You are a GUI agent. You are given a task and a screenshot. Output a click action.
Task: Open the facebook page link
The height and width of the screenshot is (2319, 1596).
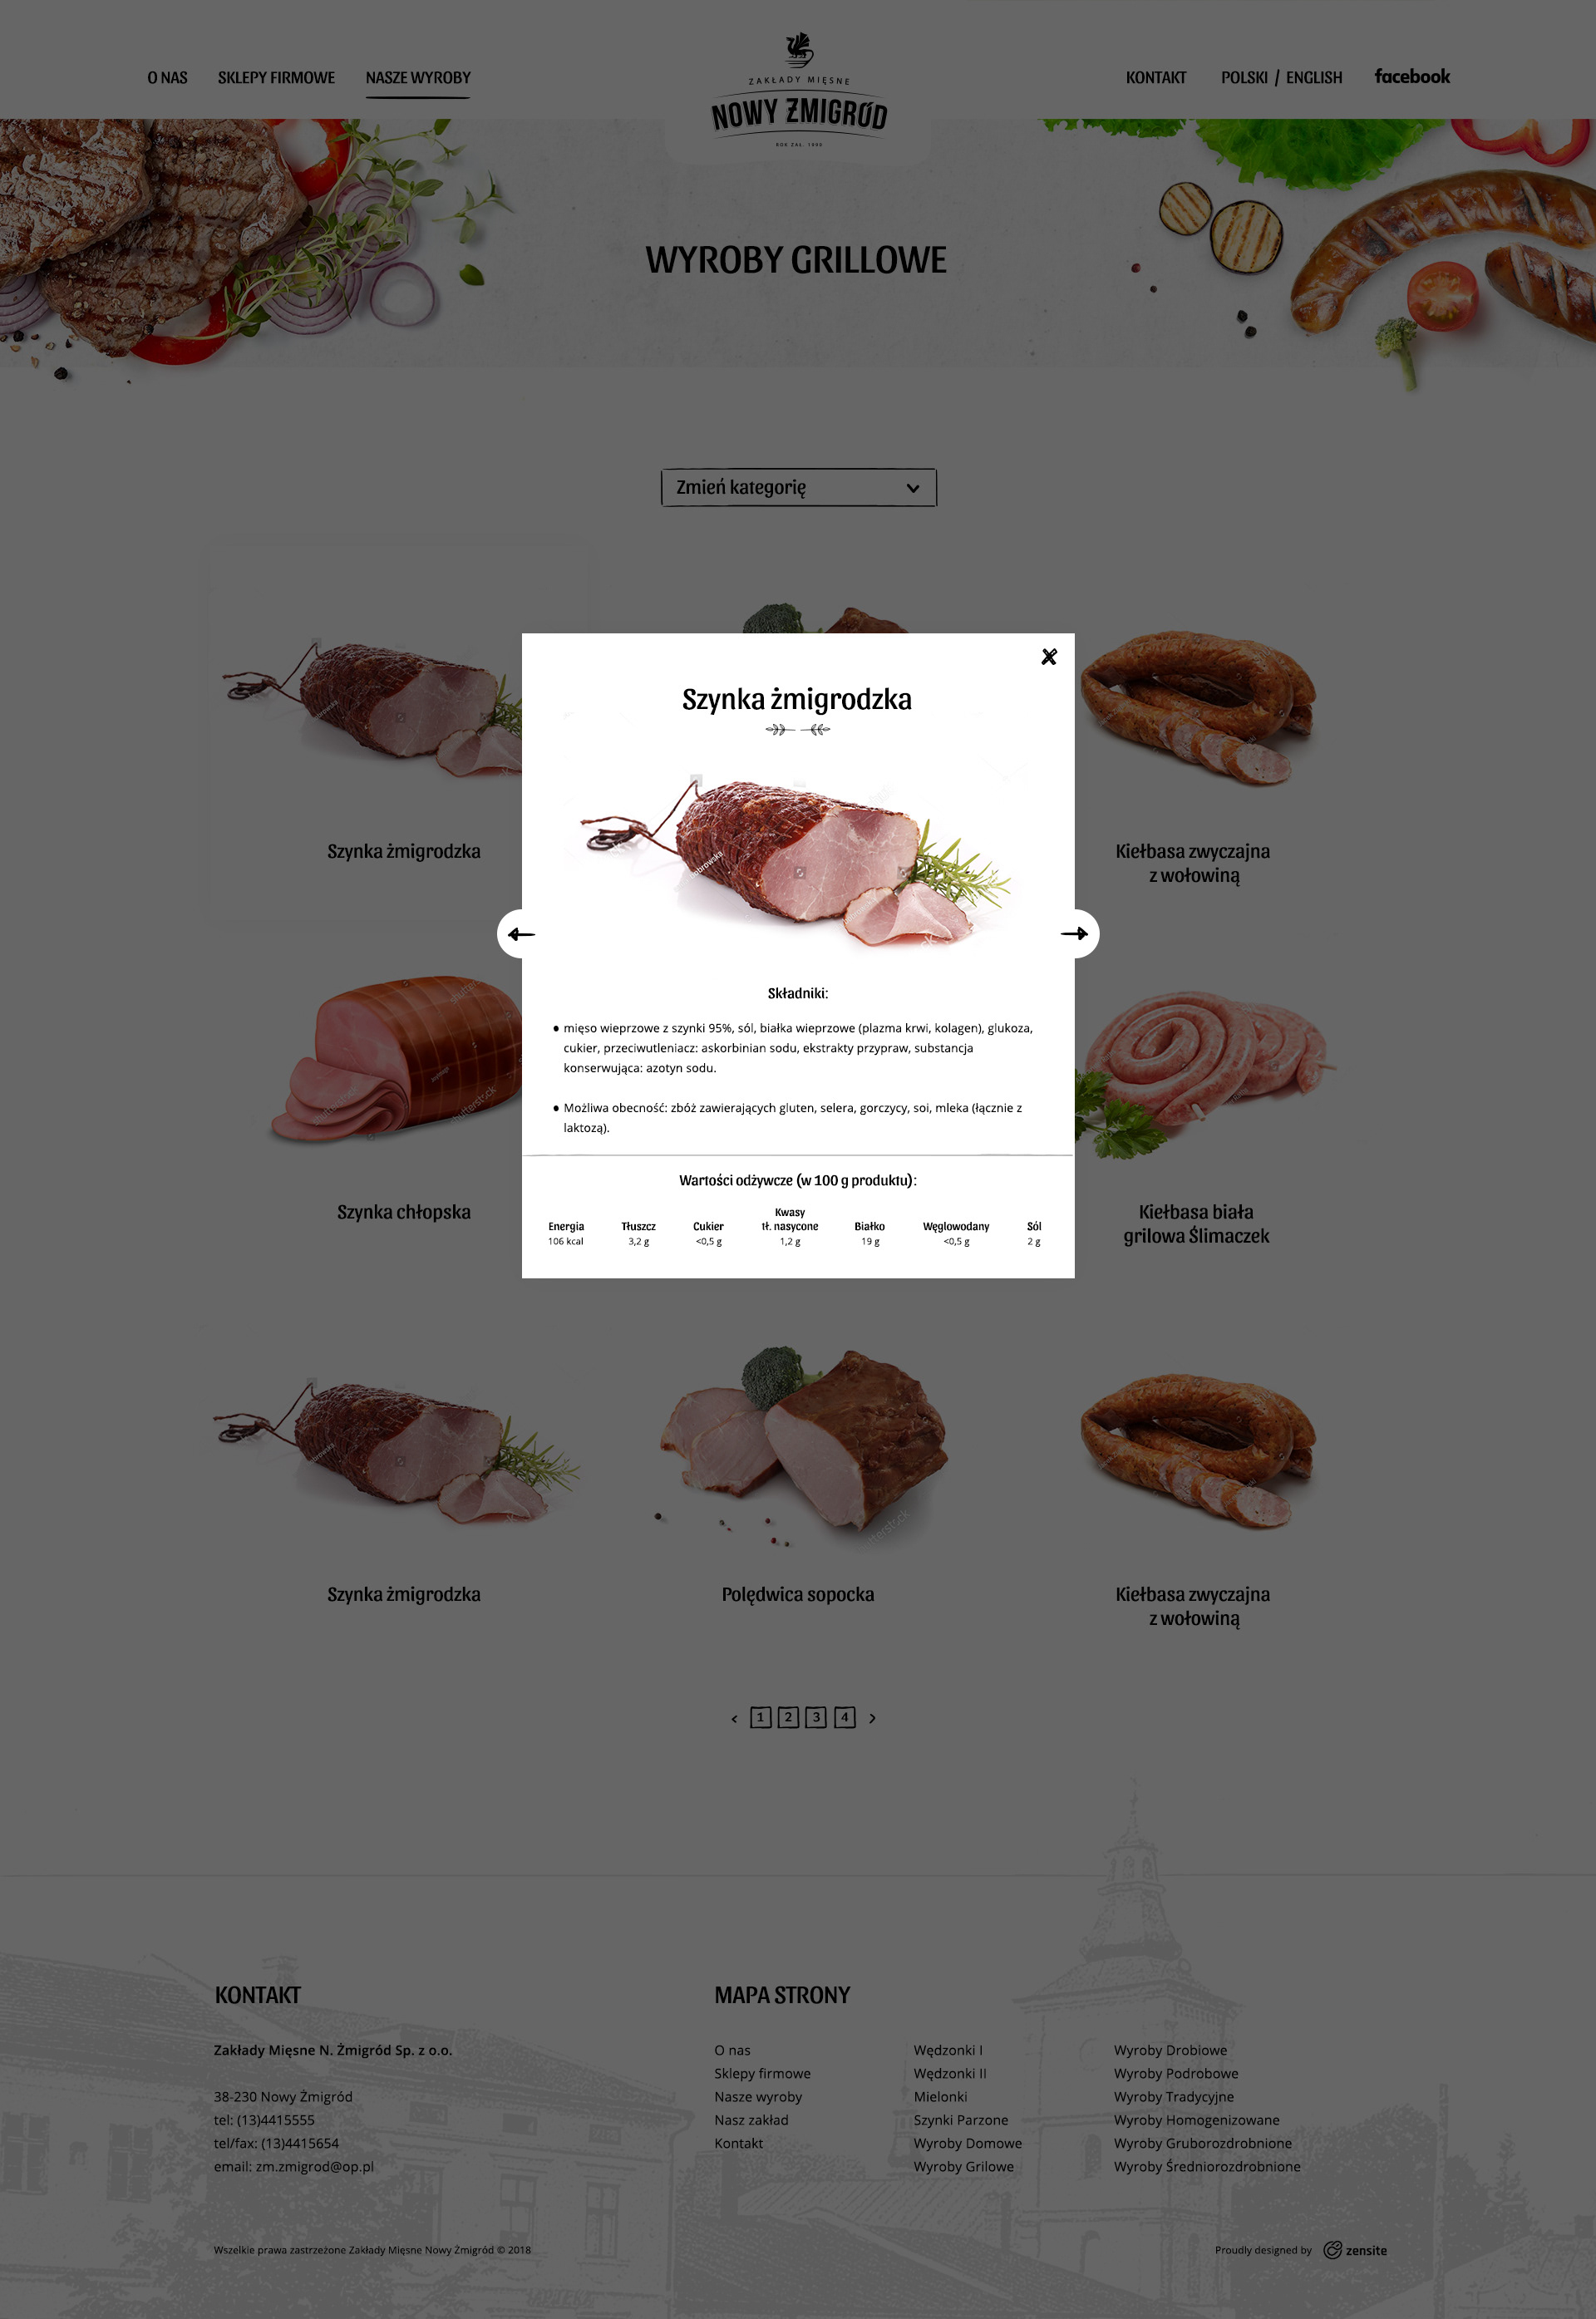point(1411,77)
